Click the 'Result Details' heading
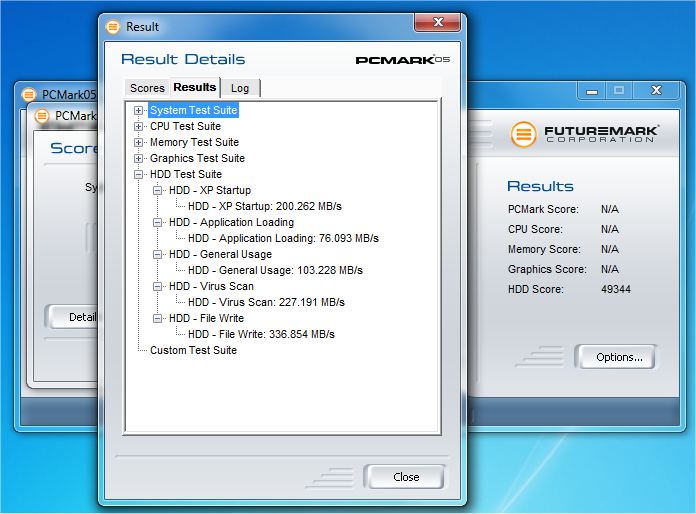Screen dimensions: 696x514 tap(183, 59)
